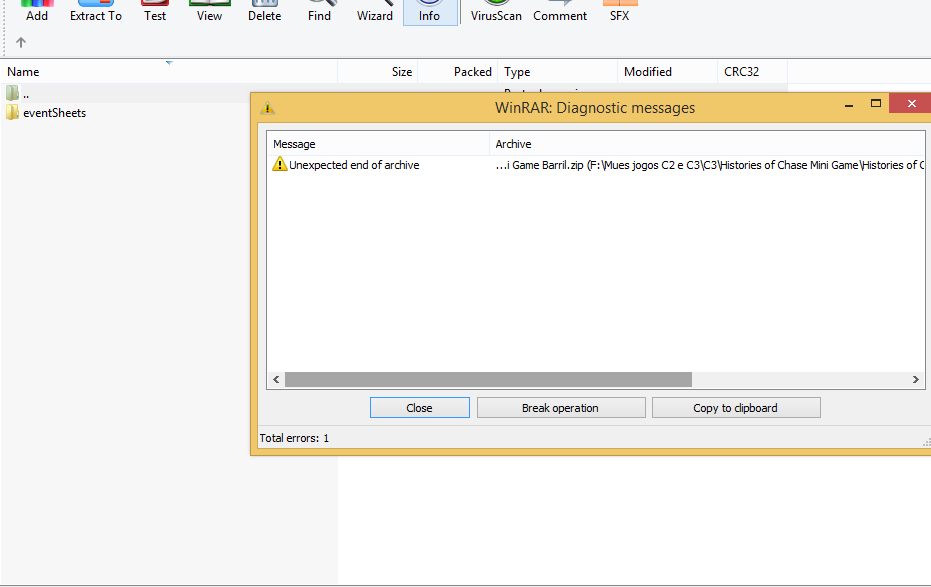Click the horizontal scrollbar thumb in diagnostics
931x587 pixels.
coord(488,379)
